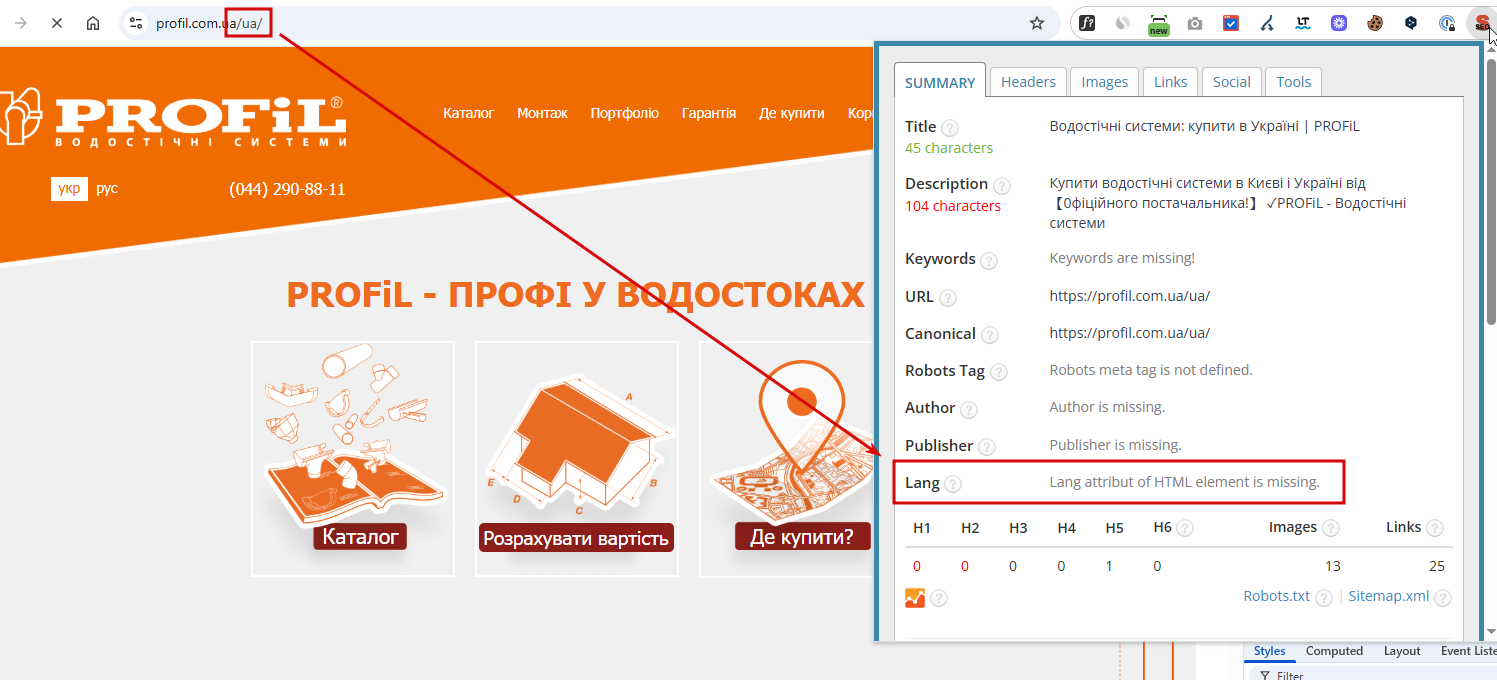Click the grey camera extension icon
Image resolution: width=1497 pixels, height=680 pixels.
pyautogui.click(x=1195, y=23)
